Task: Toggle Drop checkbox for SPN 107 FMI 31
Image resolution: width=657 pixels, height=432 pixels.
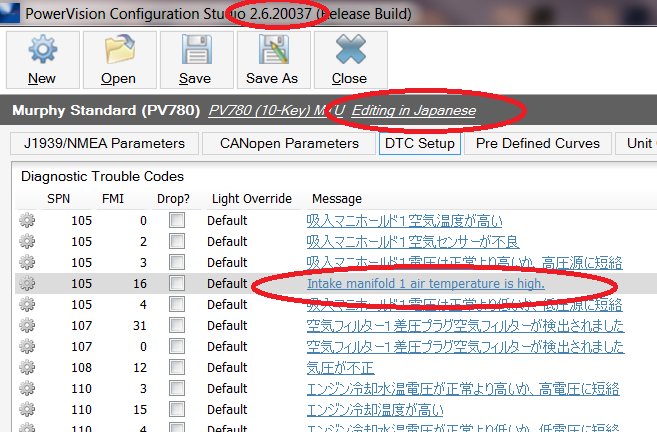Action: [177, 325]
